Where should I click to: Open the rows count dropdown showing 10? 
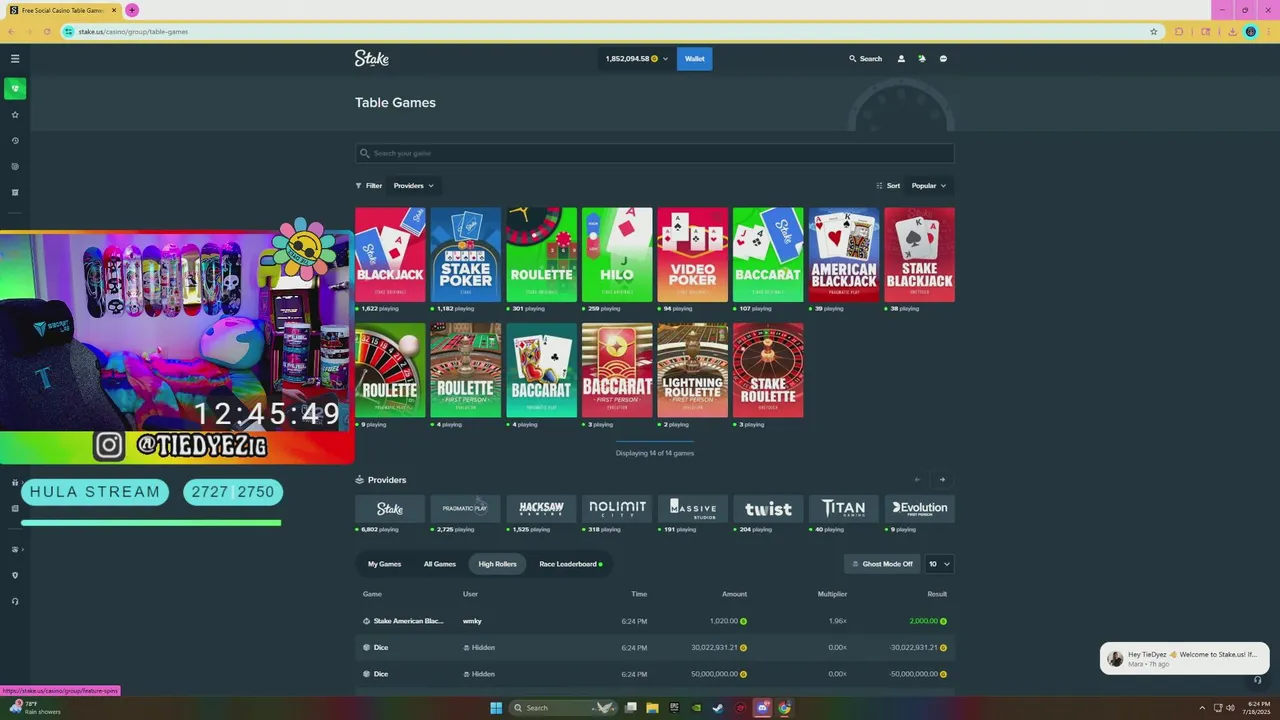(x=939, y=564)
